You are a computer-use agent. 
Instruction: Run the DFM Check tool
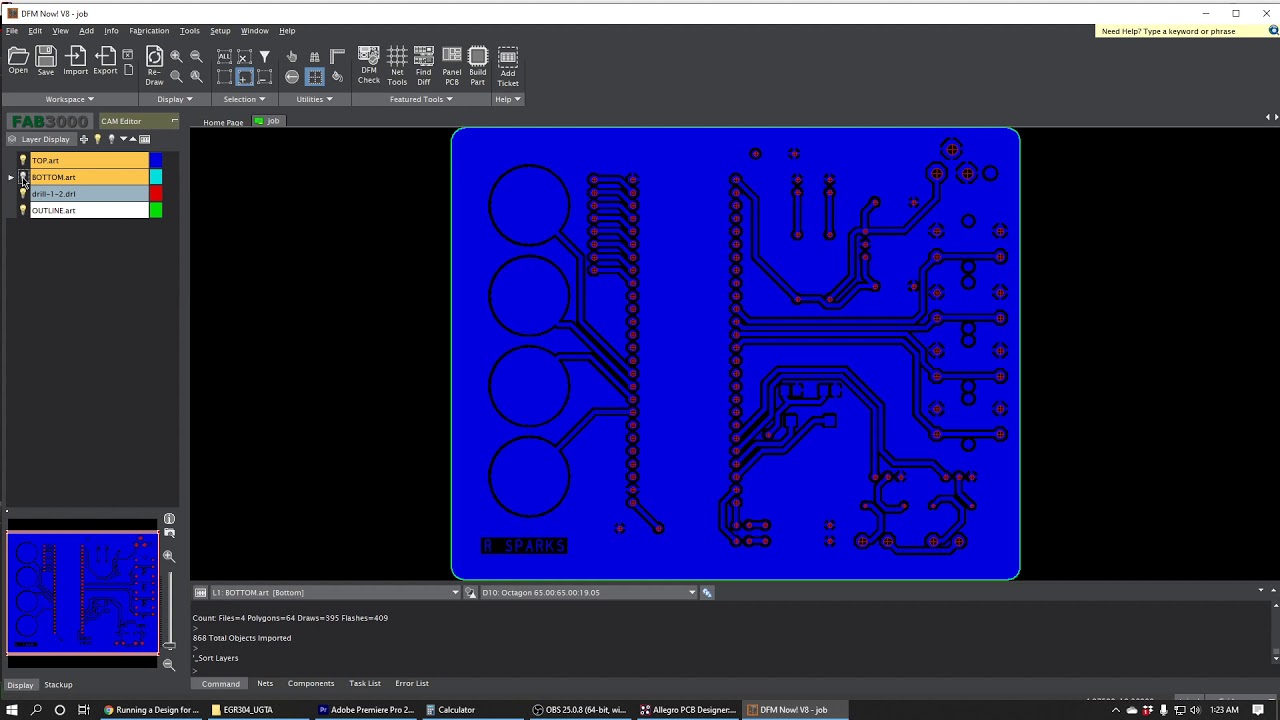(369, 66)
